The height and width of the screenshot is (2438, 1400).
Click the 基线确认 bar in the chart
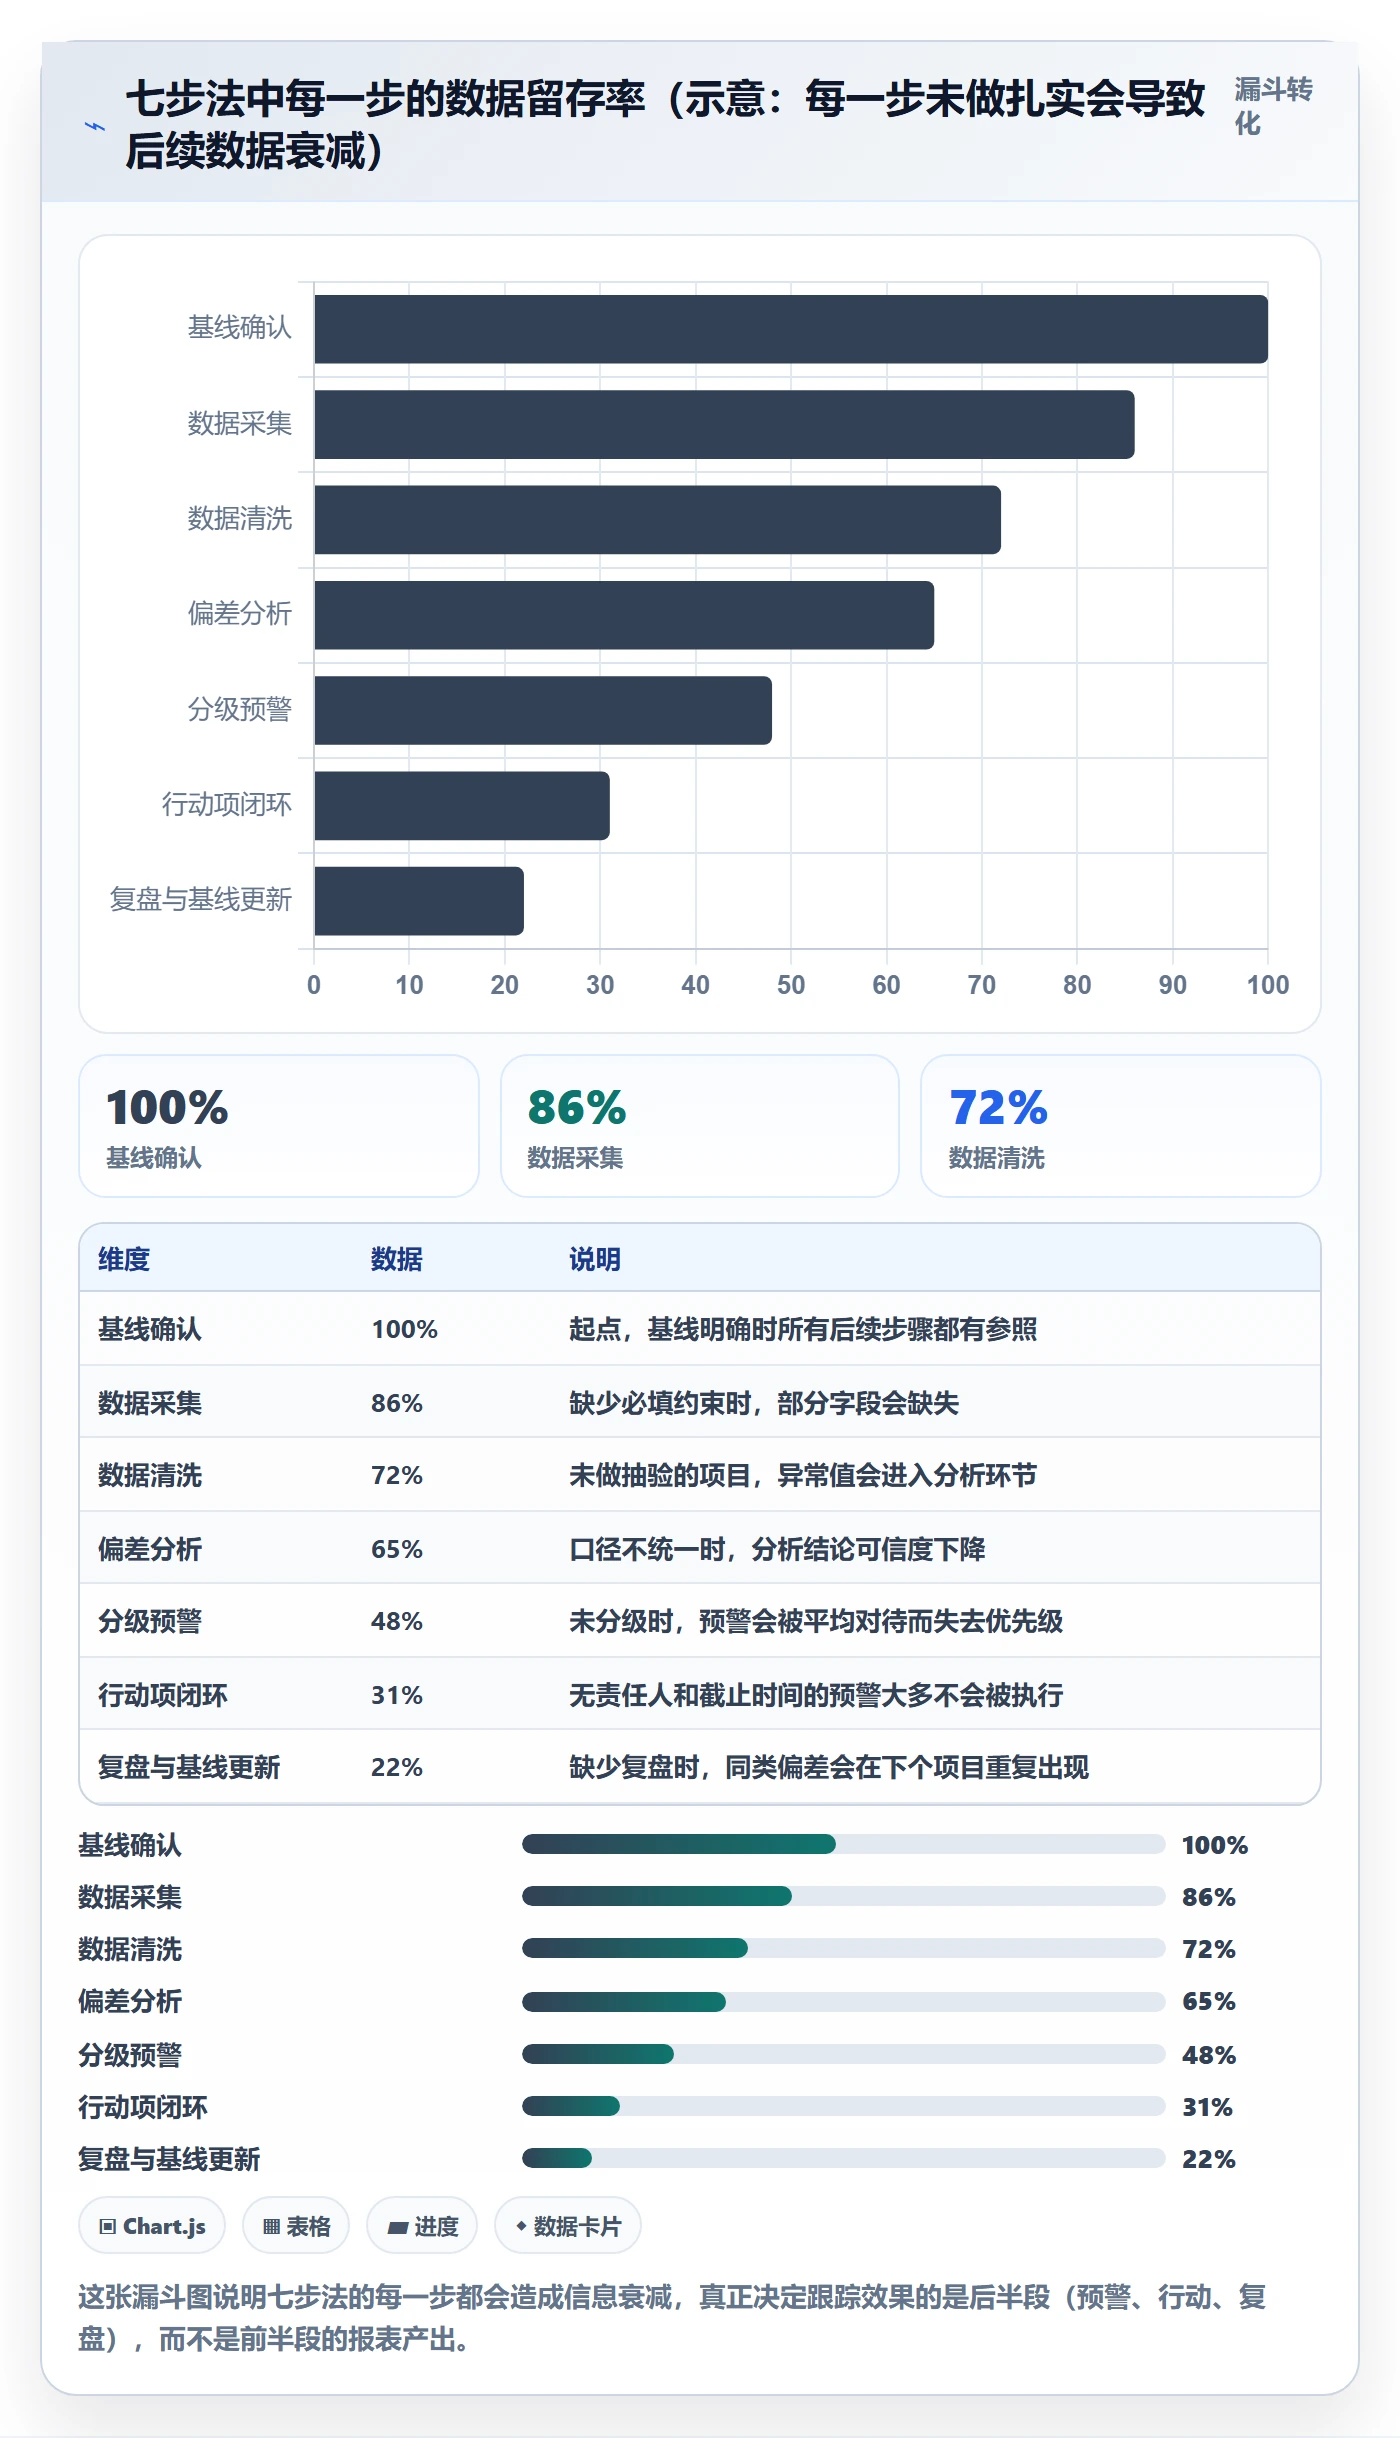791,329
